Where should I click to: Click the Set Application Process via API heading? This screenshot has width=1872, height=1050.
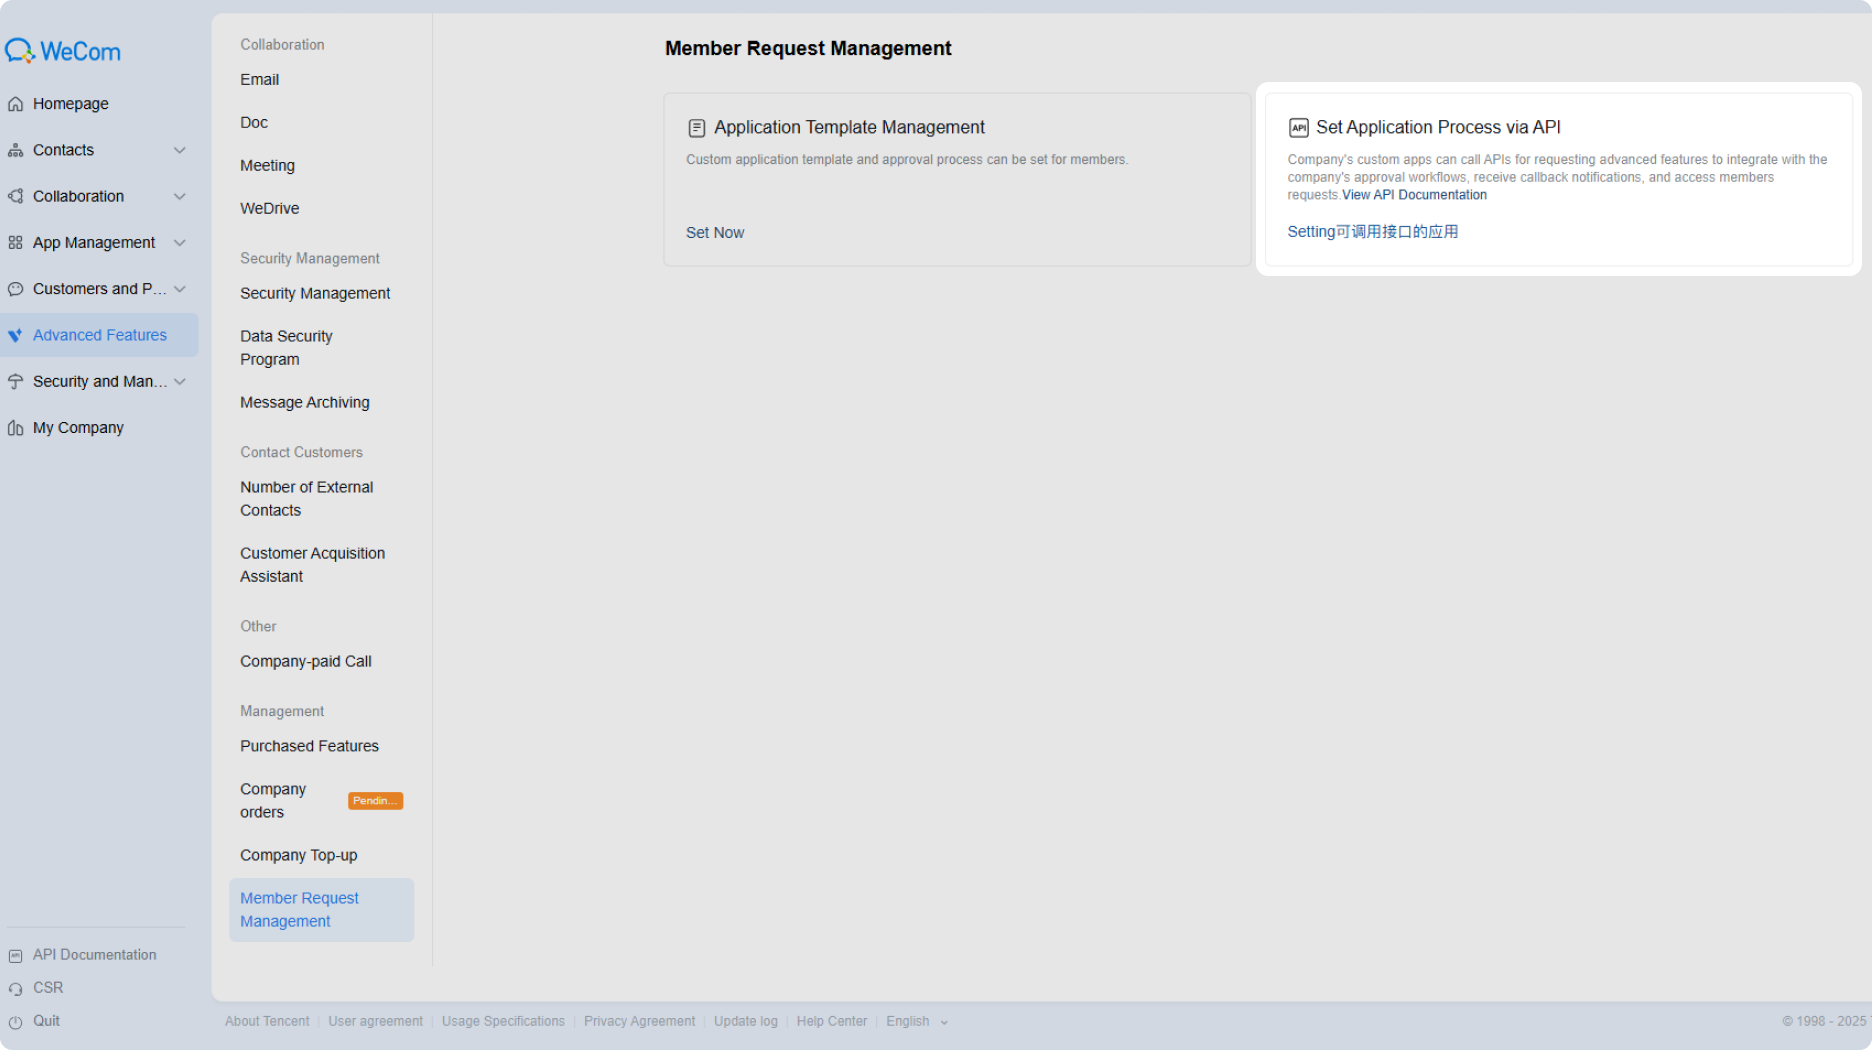click(x=1438, y=128)
